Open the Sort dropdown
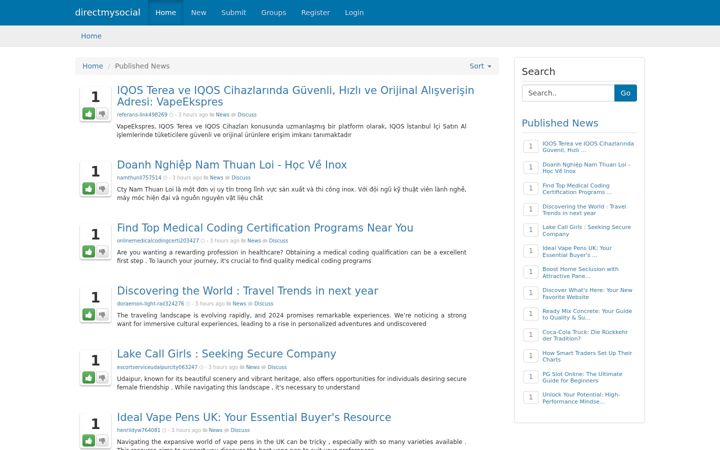Image resolution: width=720 pixels, height=450 pixels. pyautogui.click(x=480, y=66)
